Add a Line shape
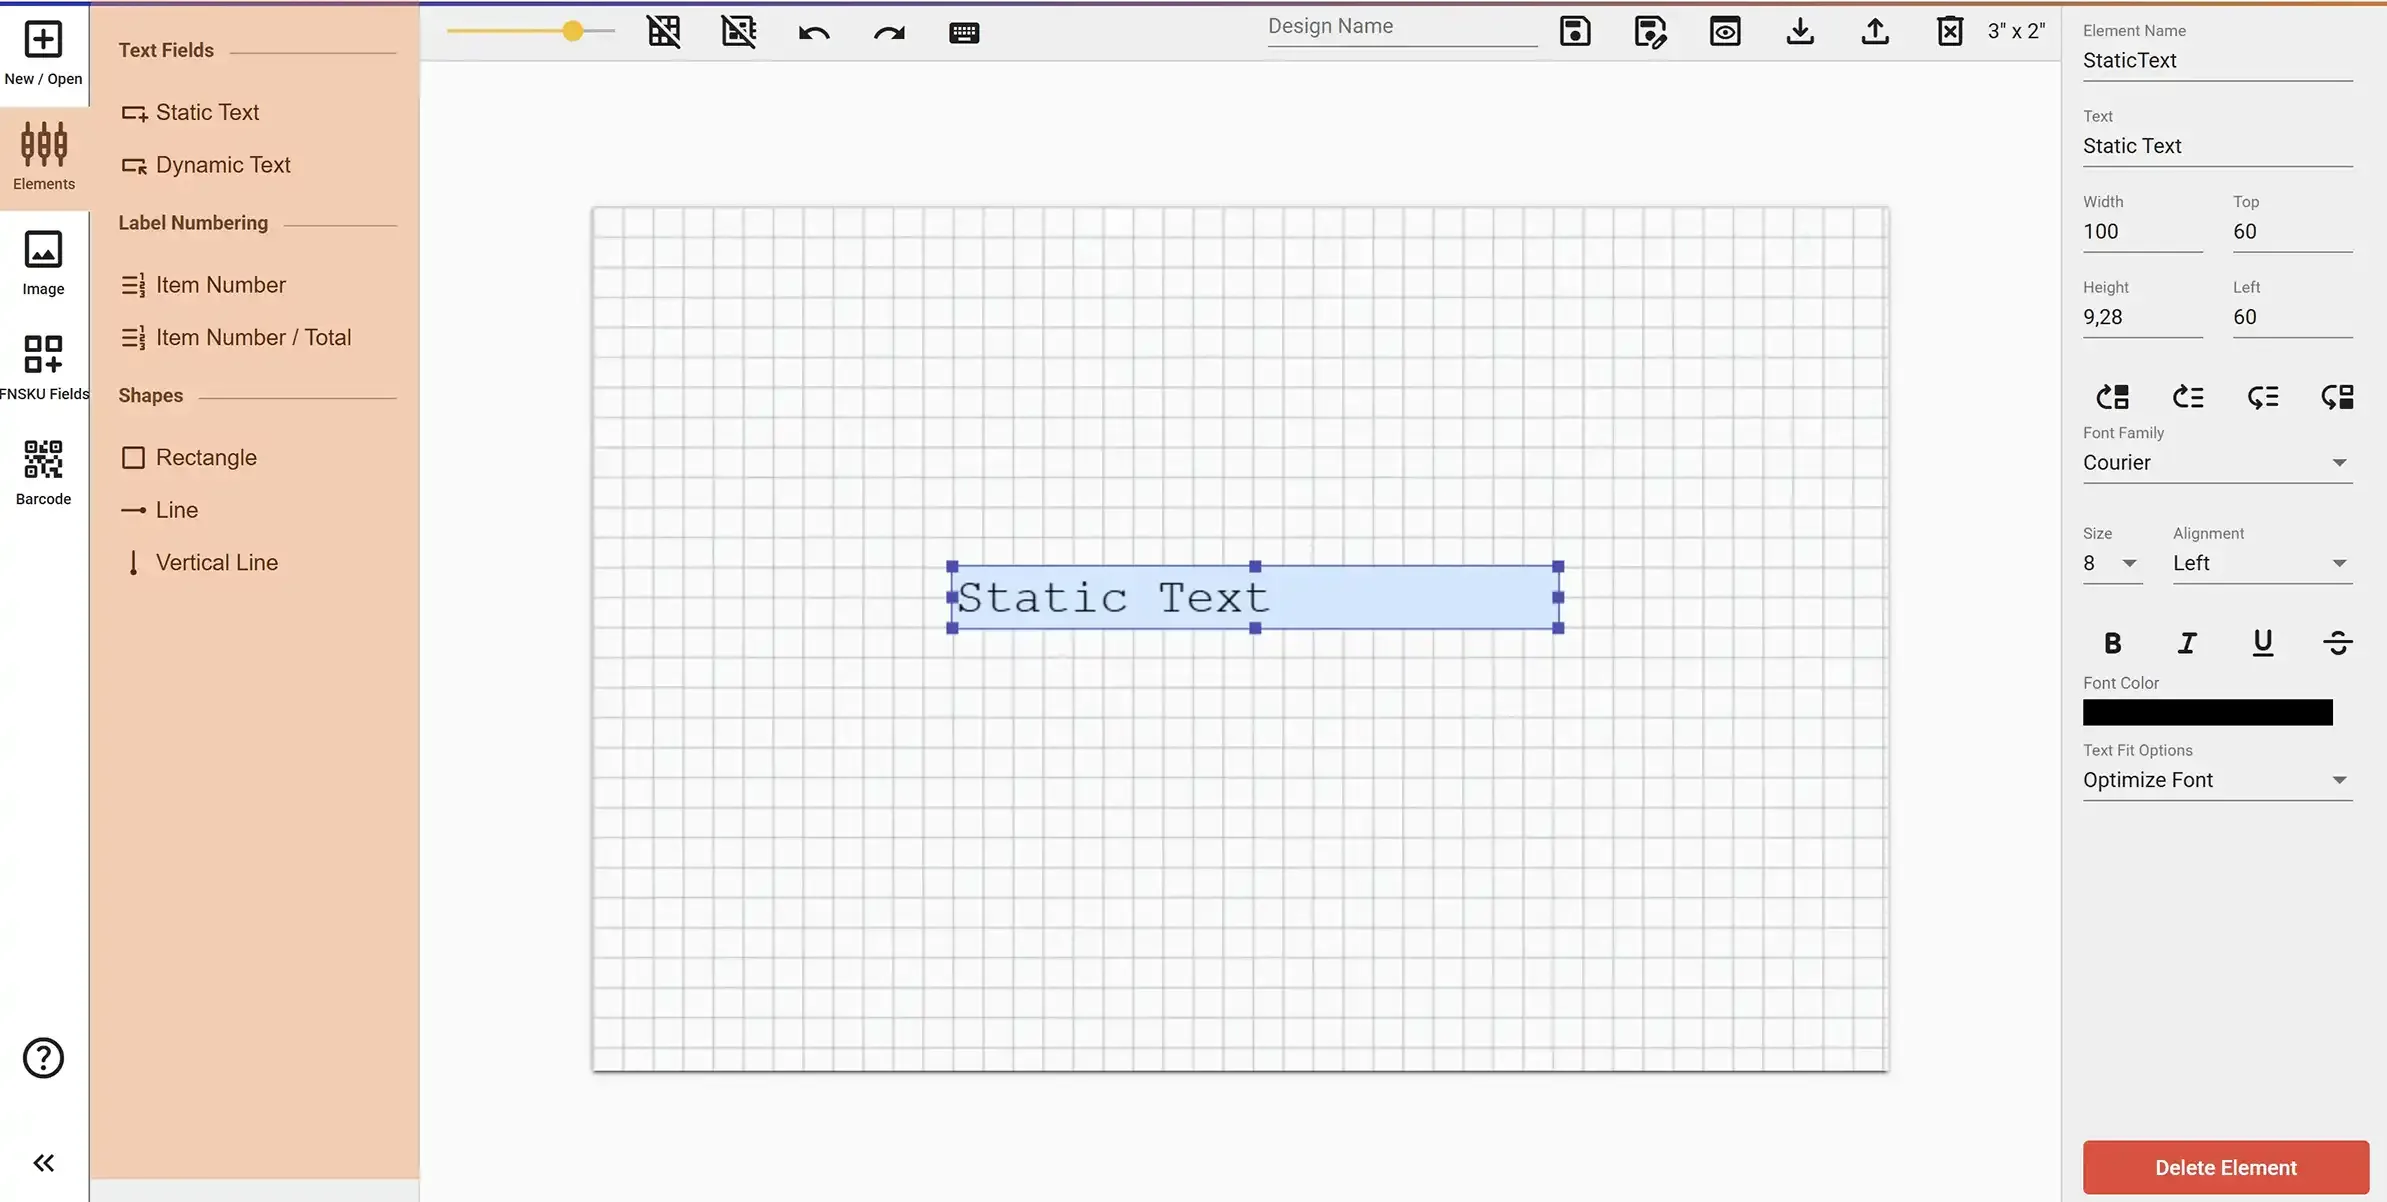The width and height of the screenshot is (2387, 1202). point(159,510)
